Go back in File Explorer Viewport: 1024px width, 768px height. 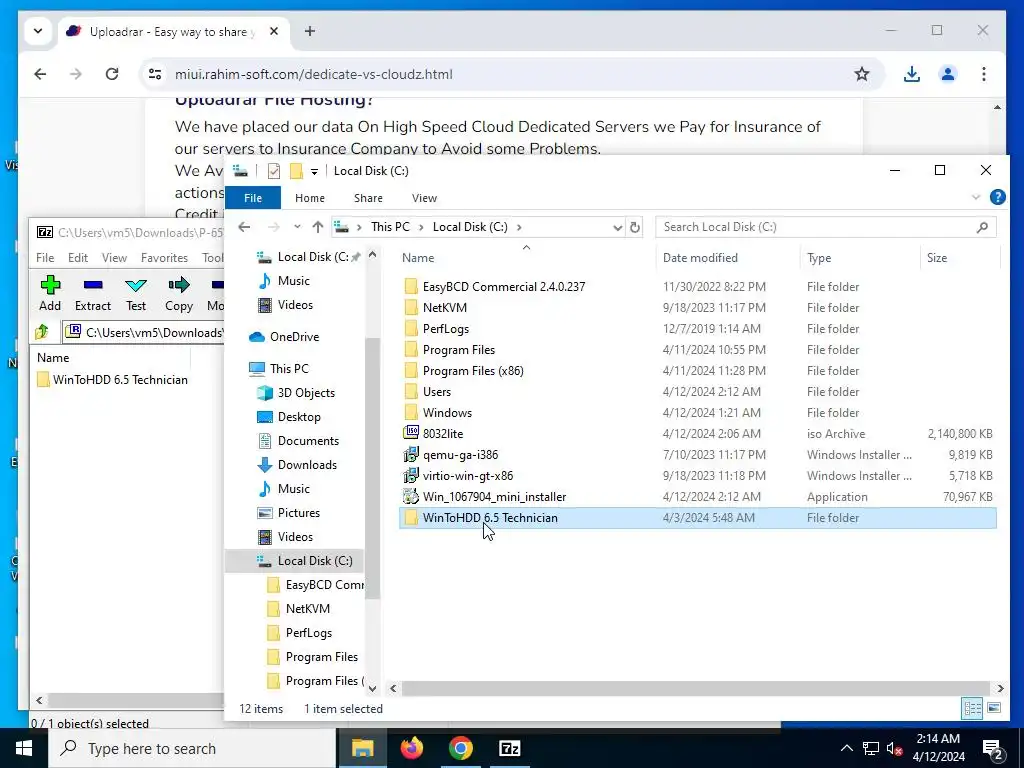[244, 227]
